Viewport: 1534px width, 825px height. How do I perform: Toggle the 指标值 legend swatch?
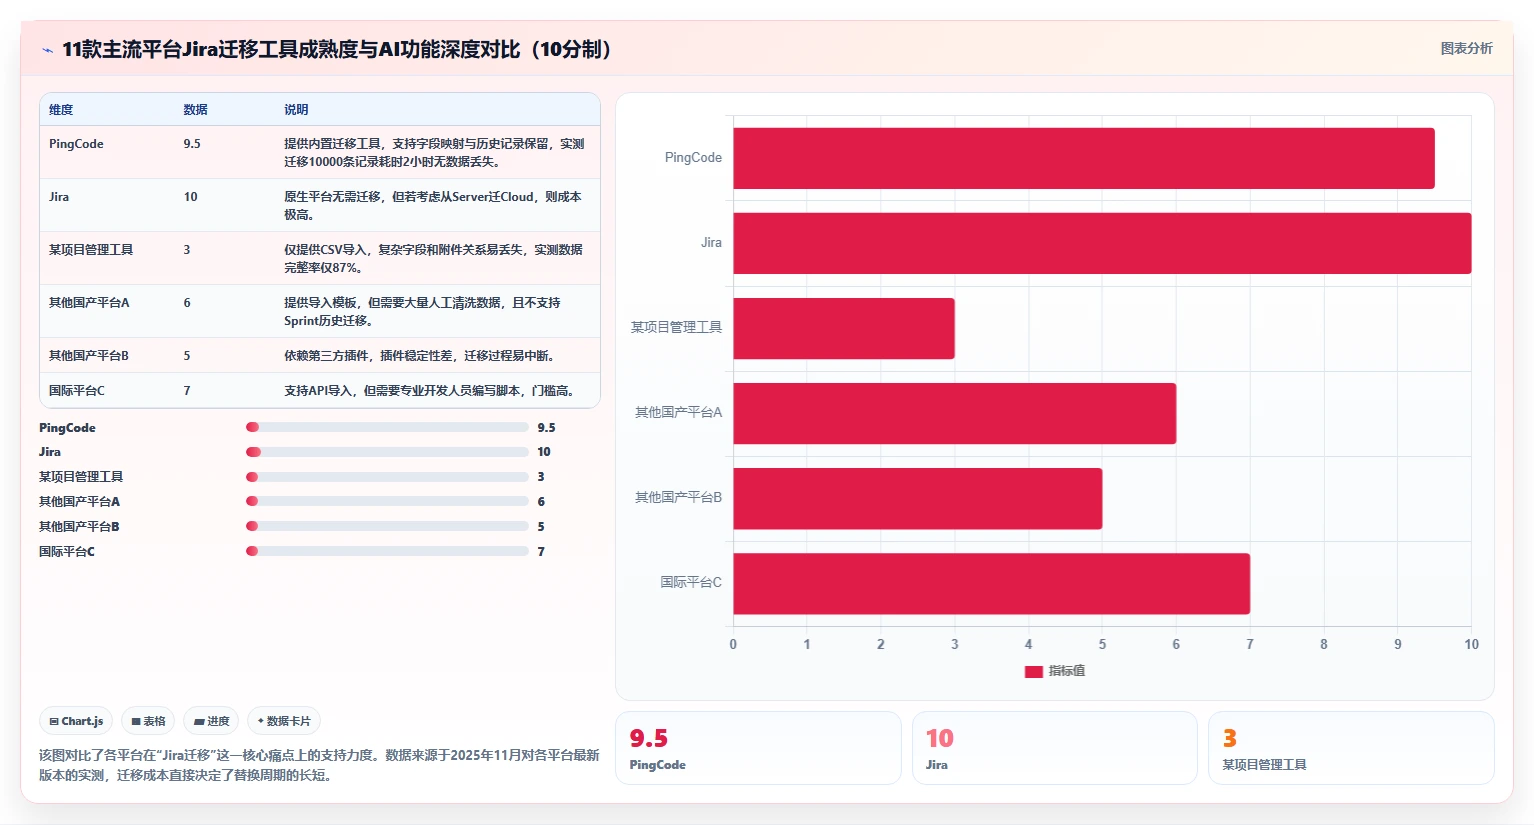point(1034,671)
